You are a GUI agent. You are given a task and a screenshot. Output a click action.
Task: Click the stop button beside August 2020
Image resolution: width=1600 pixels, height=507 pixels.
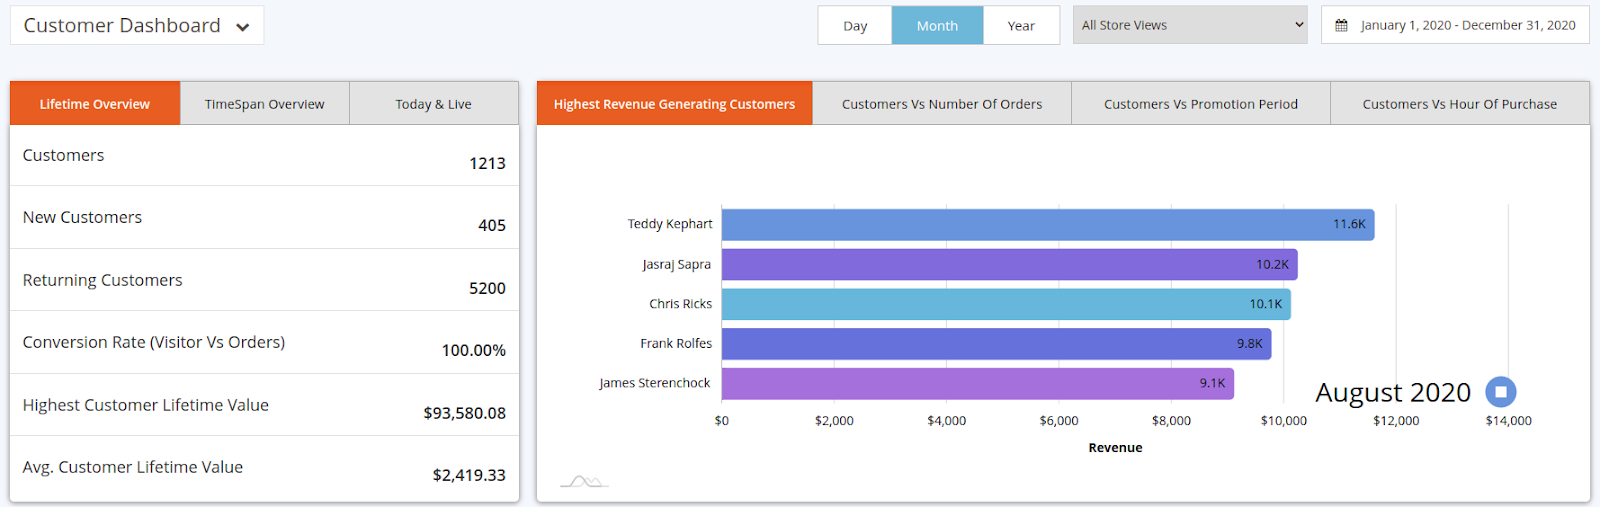1500,392
